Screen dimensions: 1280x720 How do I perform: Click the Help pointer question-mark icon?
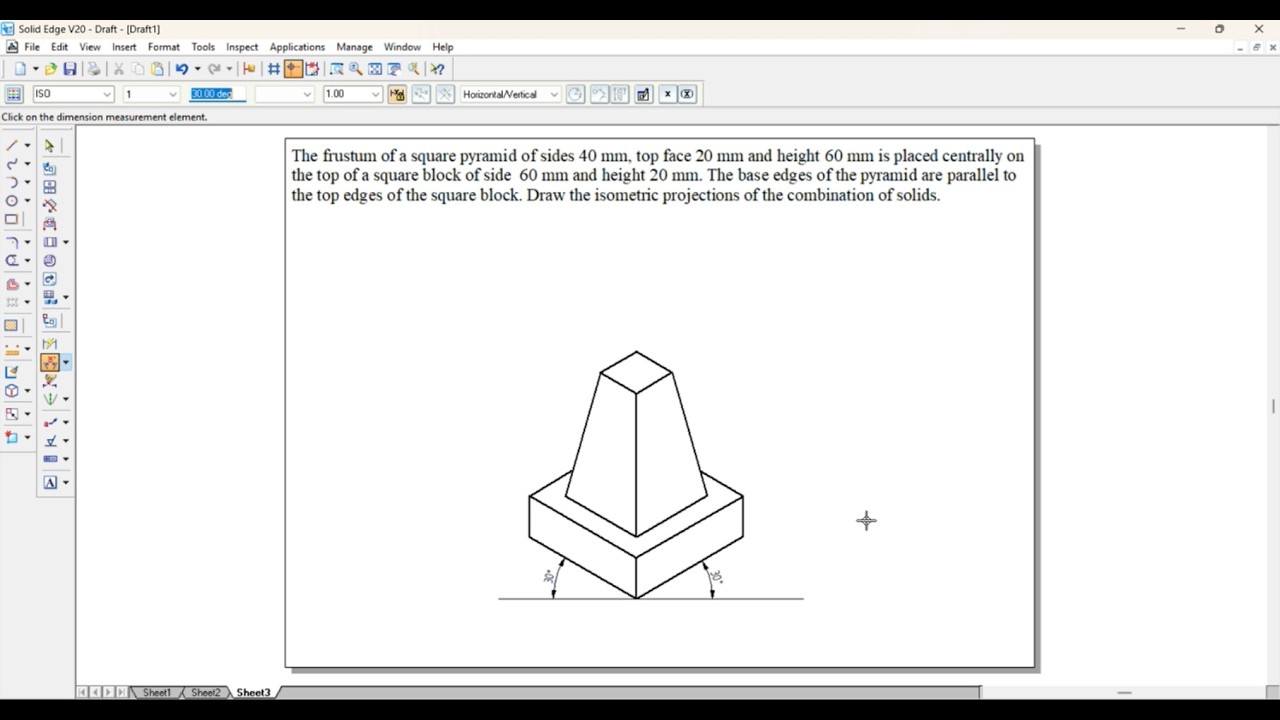tap(438, 69)
